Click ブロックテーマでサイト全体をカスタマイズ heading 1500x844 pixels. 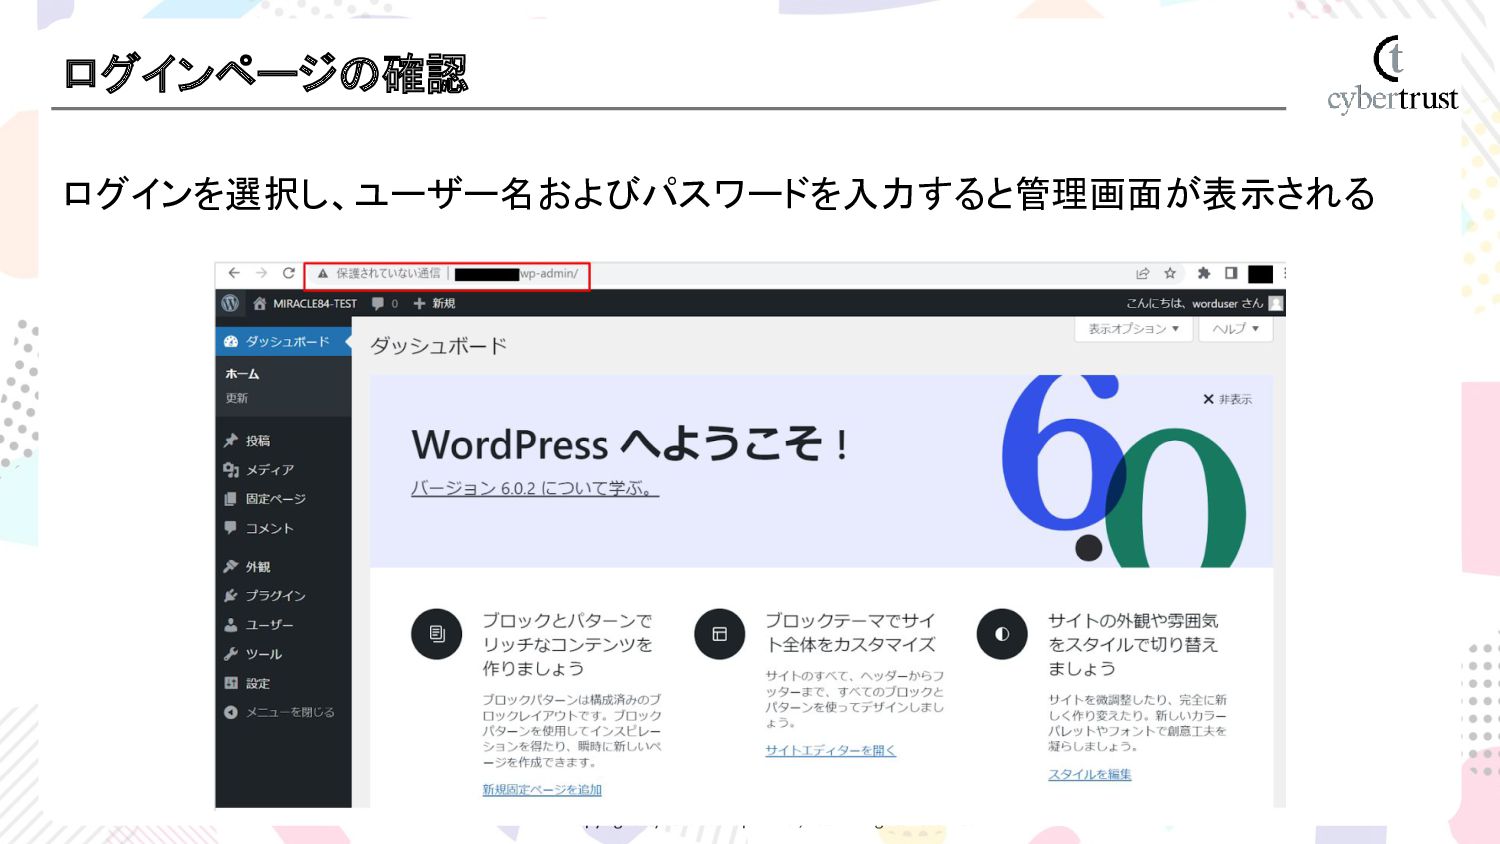point(851,632)
